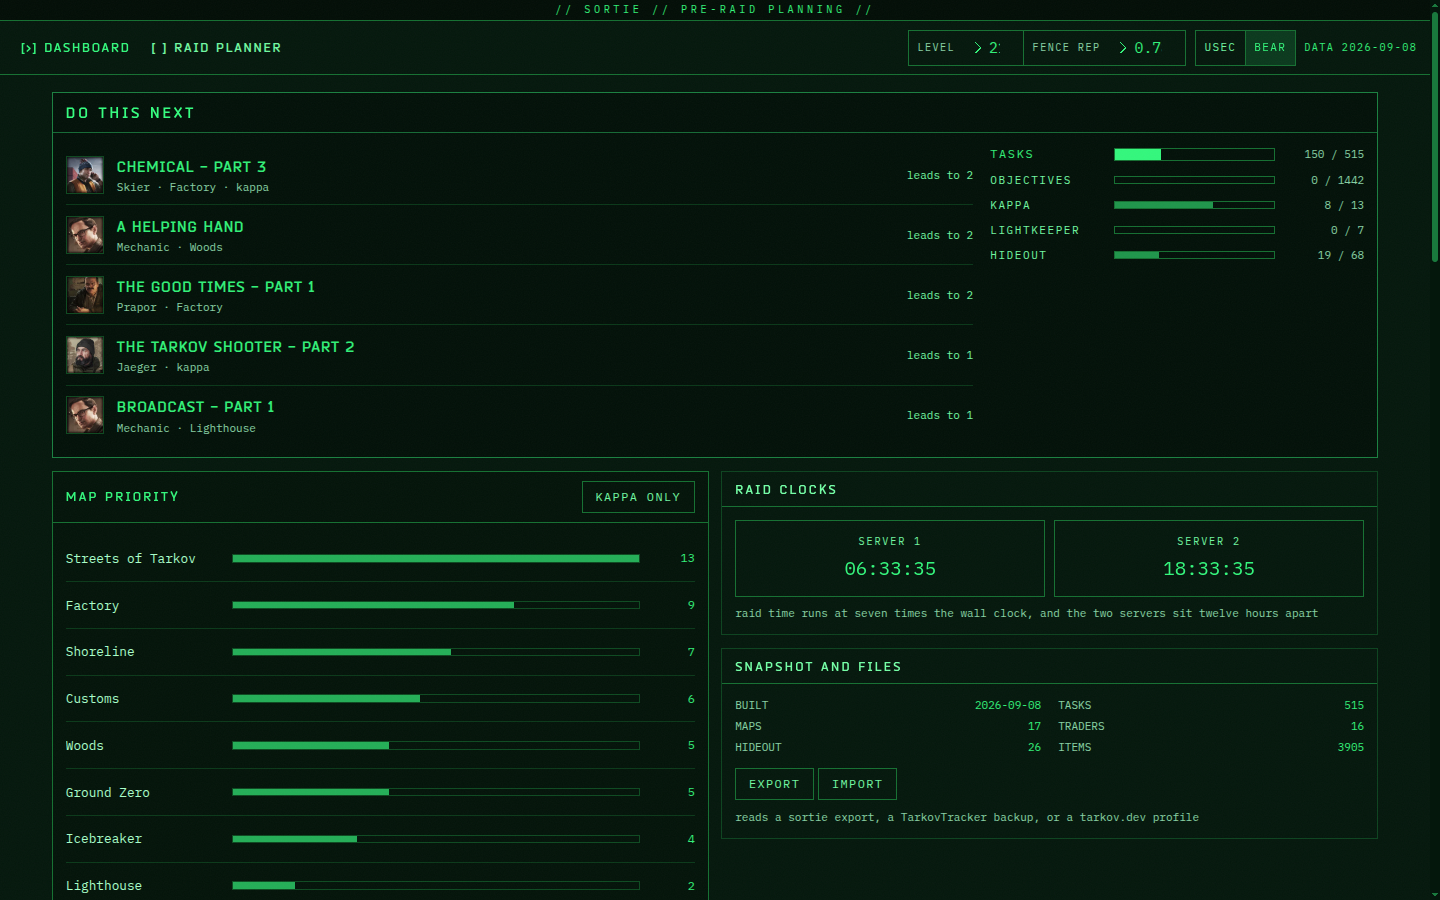Click the Objectives progress bar
Image resolution: width=1440 pixels, height=900 pixels.
tap(1194, 180)
